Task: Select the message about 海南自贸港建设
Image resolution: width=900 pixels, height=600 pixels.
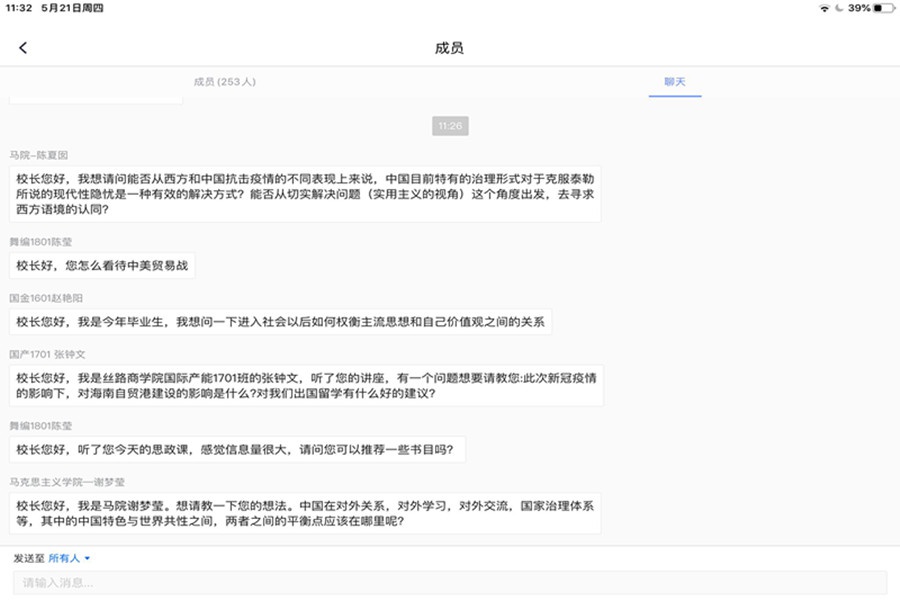Action: point(306,386)
